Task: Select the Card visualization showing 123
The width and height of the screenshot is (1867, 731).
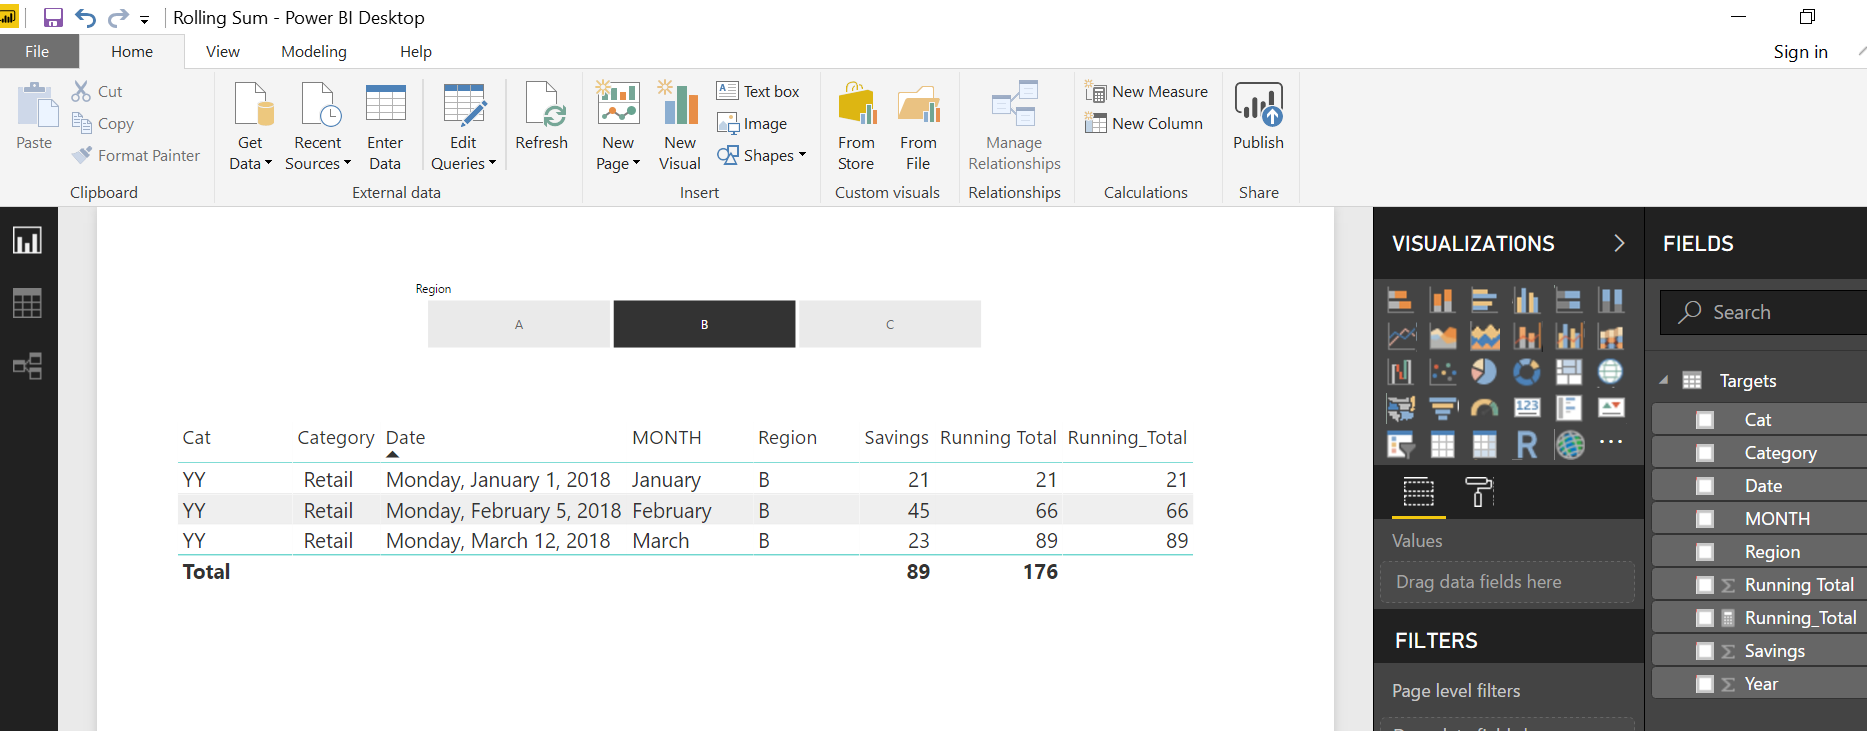Action: (x=1526, y=408)
